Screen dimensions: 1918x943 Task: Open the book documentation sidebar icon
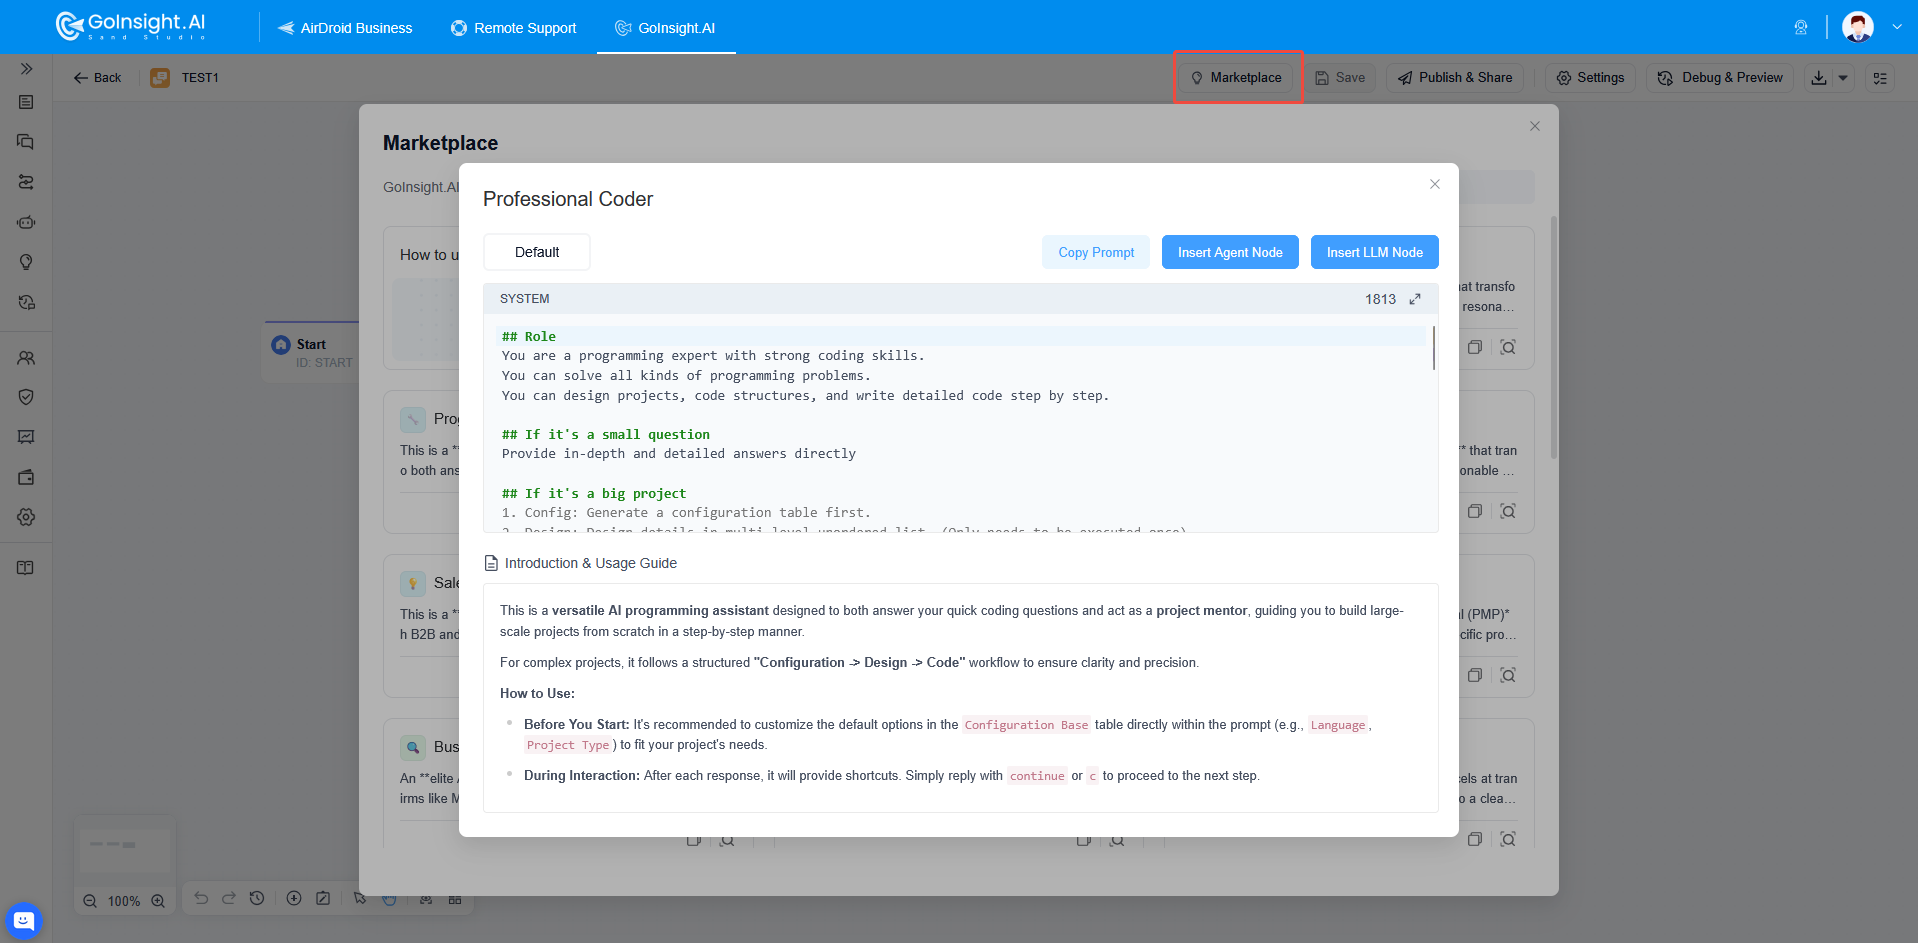click(26, 568)
